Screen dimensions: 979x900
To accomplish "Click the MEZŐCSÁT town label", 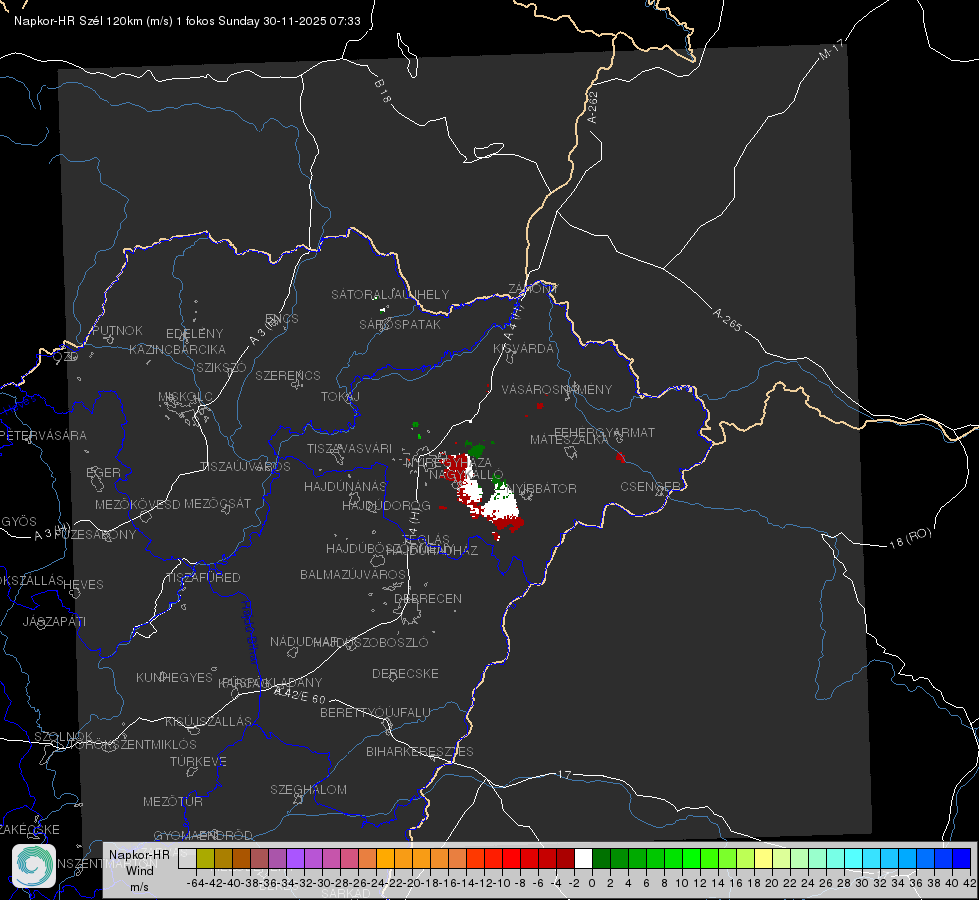I will point(217,503).
